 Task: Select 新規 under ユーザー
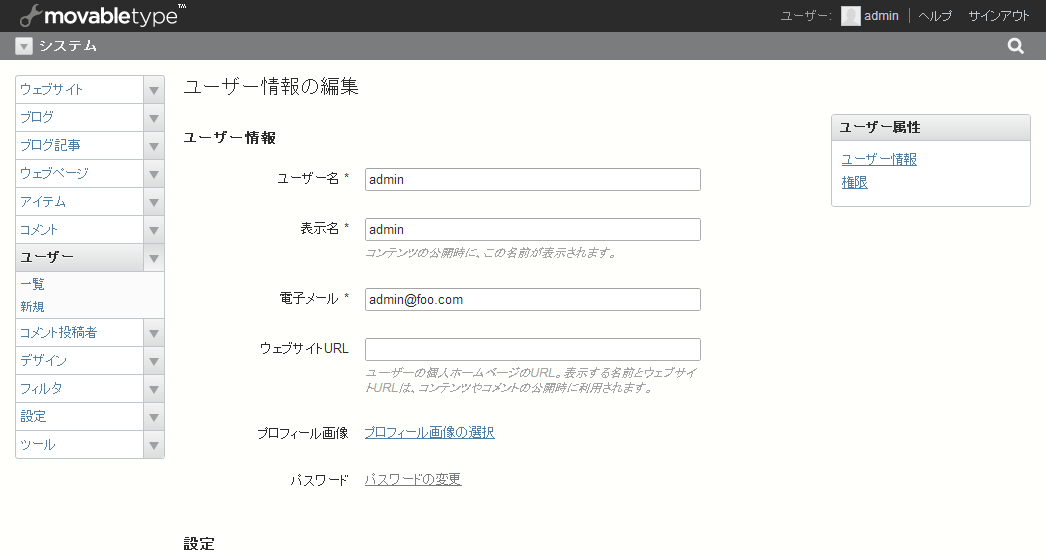[x=32, y=306]
